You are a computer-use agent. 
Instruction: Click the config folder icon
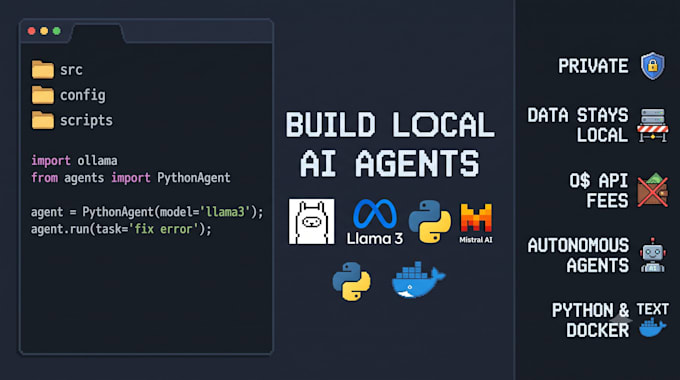[42, 95]
